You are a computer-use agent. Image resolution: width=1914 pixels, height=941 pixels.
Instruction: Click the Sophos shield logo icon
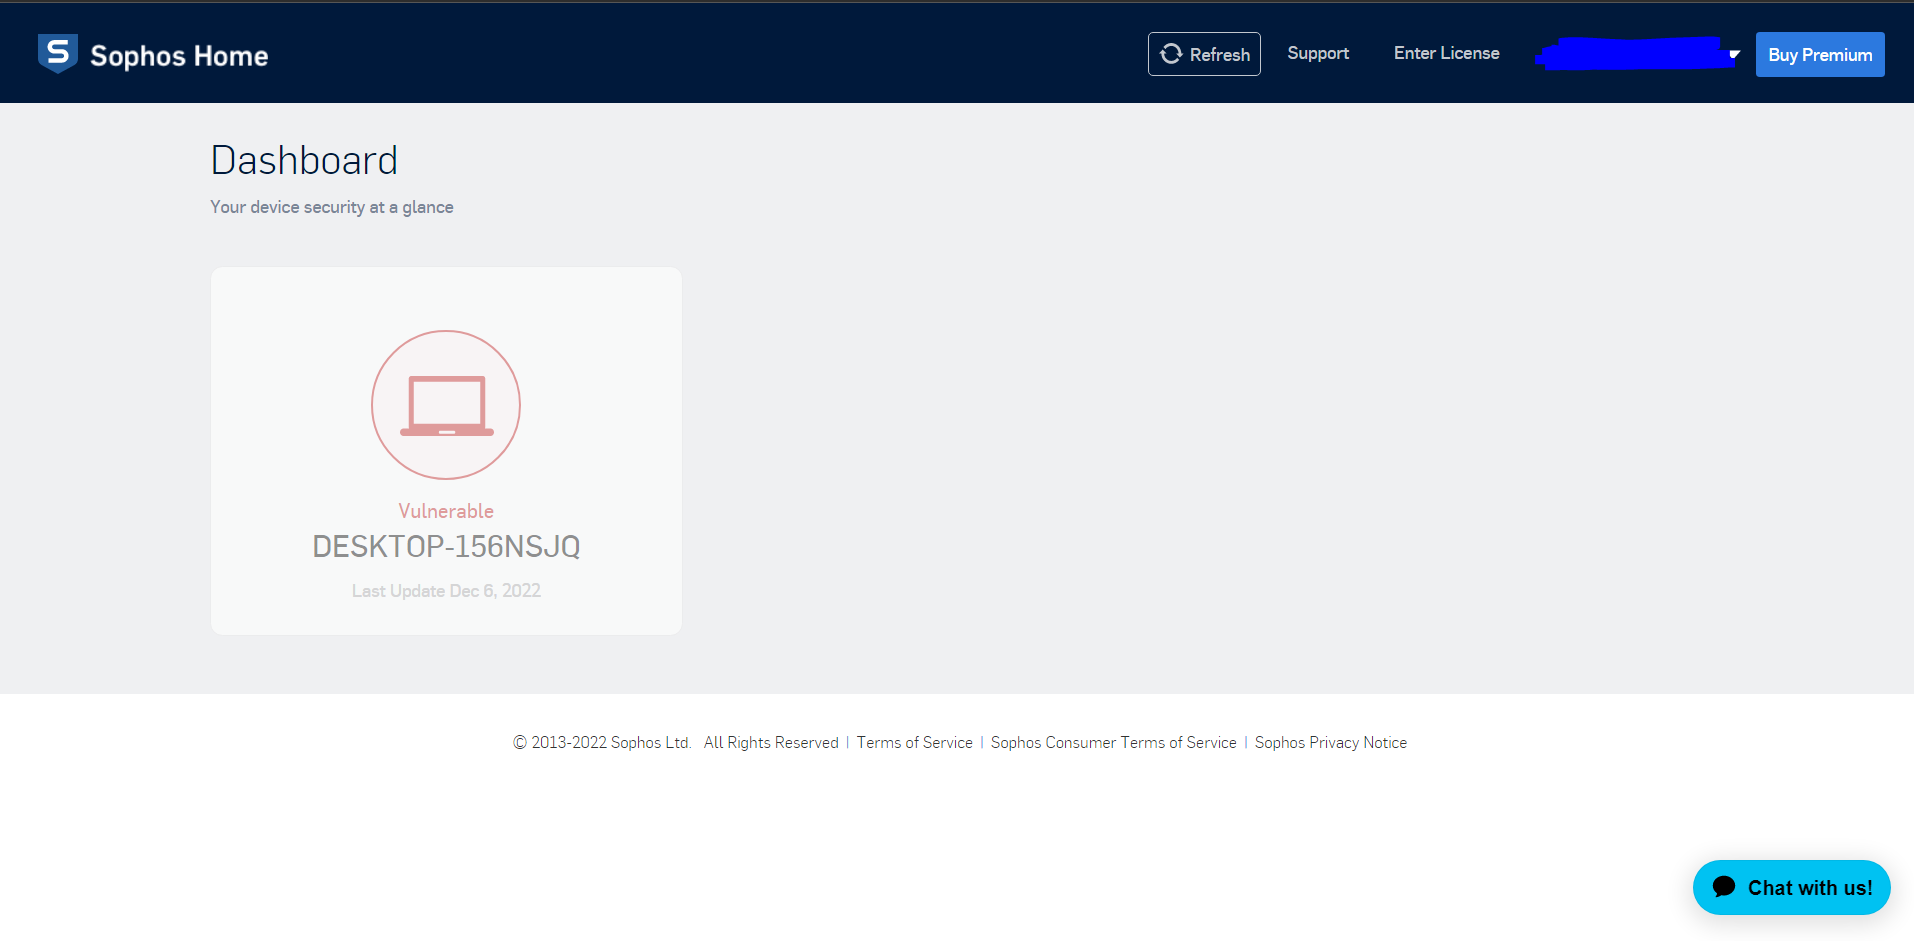(x=57, y=53)
